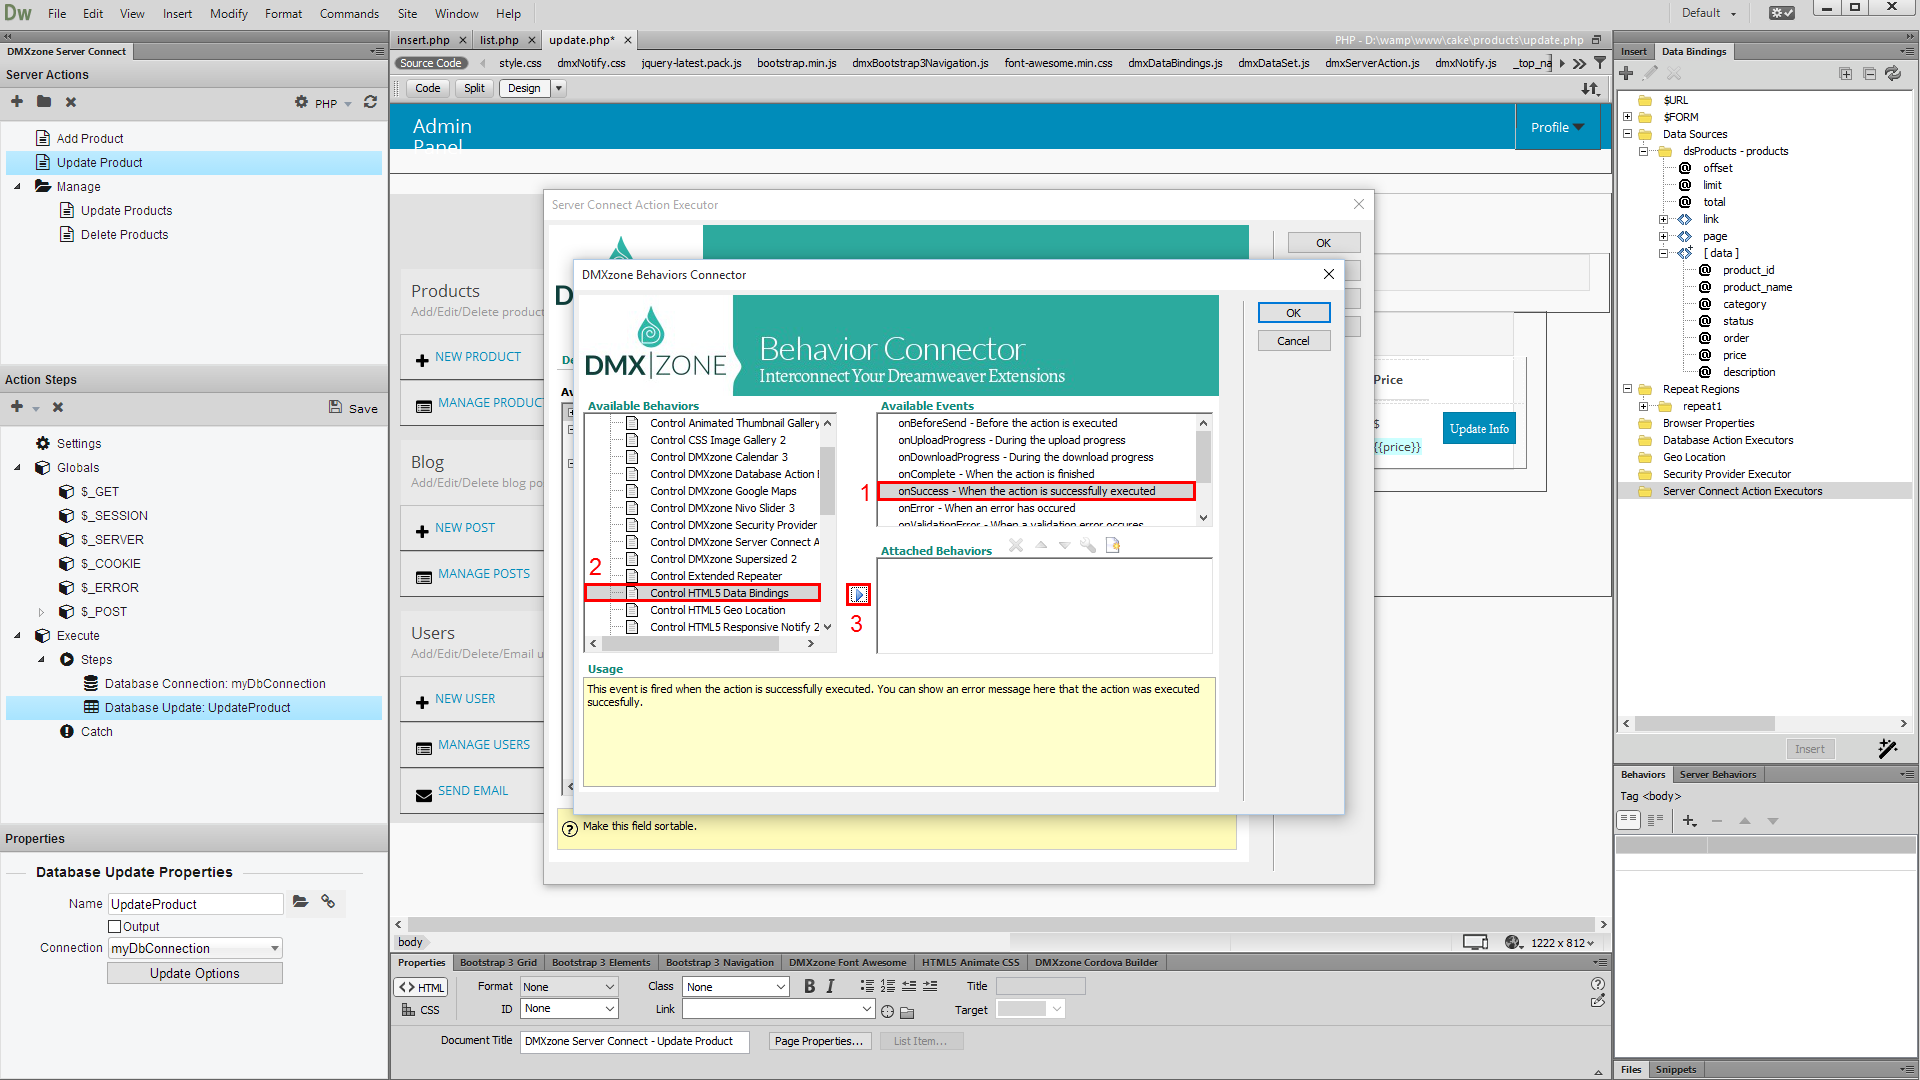Open Class dropdown in Properties
1920x1080 pixels.
point(737,987)
